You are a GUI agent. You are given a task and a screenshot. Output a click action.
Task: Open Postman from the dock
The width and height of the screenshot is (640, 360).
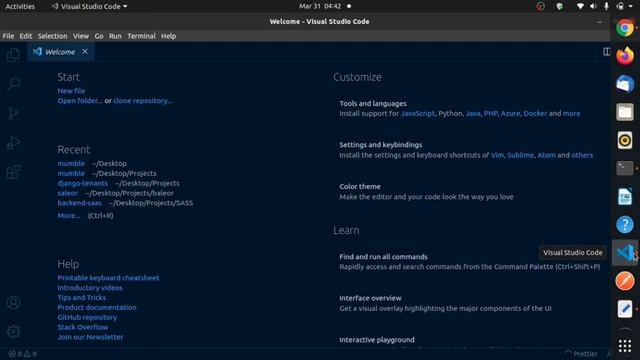[625, 281]
